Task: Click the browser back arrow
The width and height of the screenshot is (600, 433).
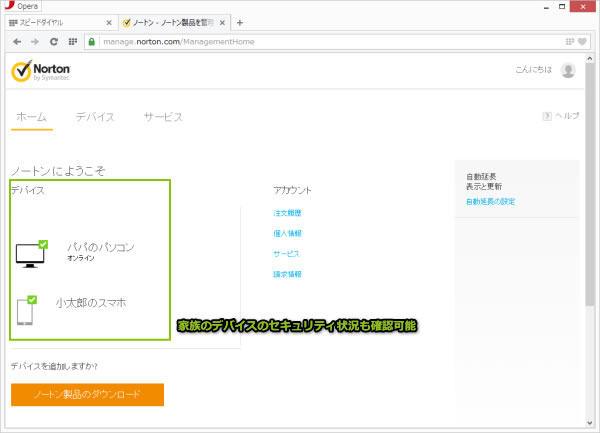Action: 17,42
